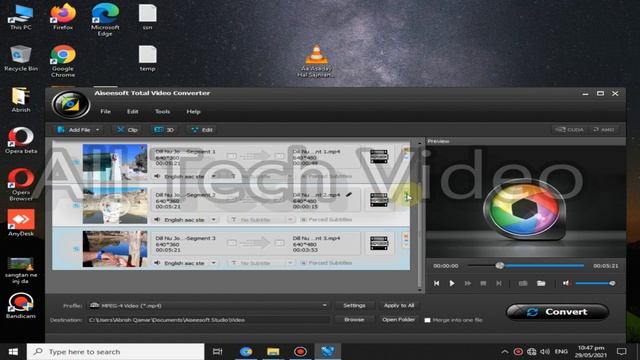
Task: Take a snapshot of the preview
Action: [523, 283]
